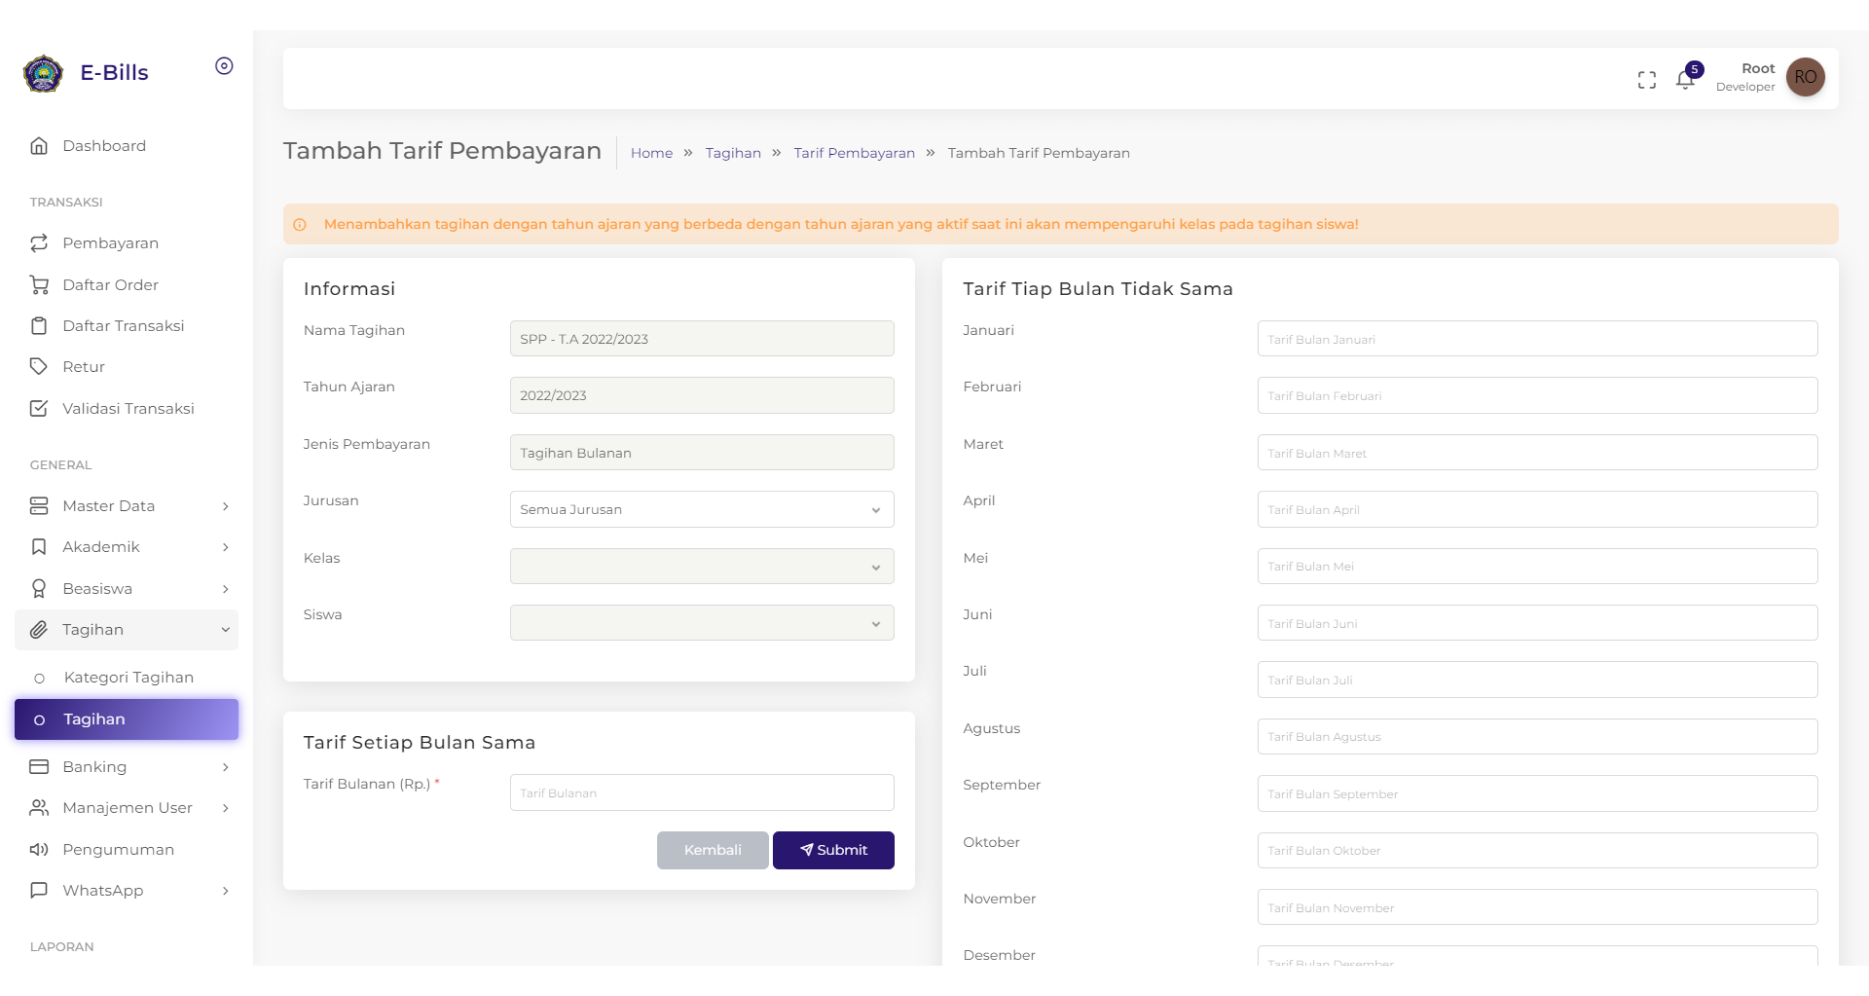Open the Siswa dropdown

702,623
